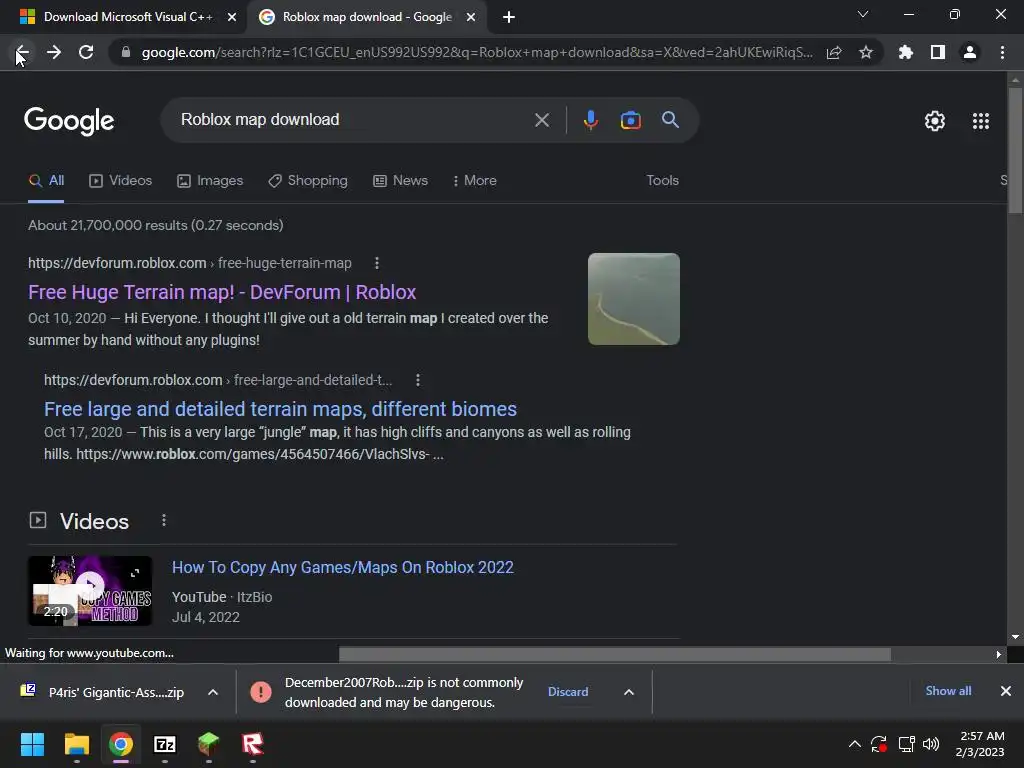Open search Tools
Image resolution: width=1024 pixels, height=768 pixels.
click(x=662, y=181)
